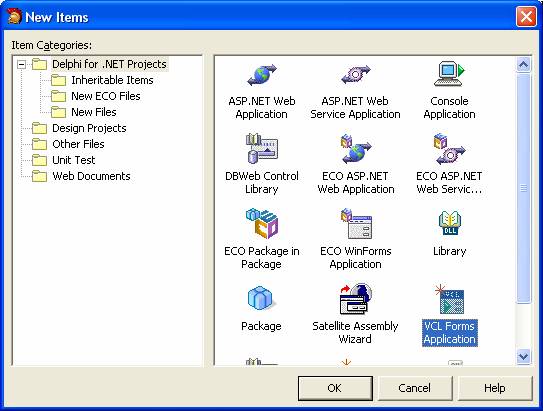Open the Inheritable Items category
This screenshot has width=543, height=411.
pos(112,80)
